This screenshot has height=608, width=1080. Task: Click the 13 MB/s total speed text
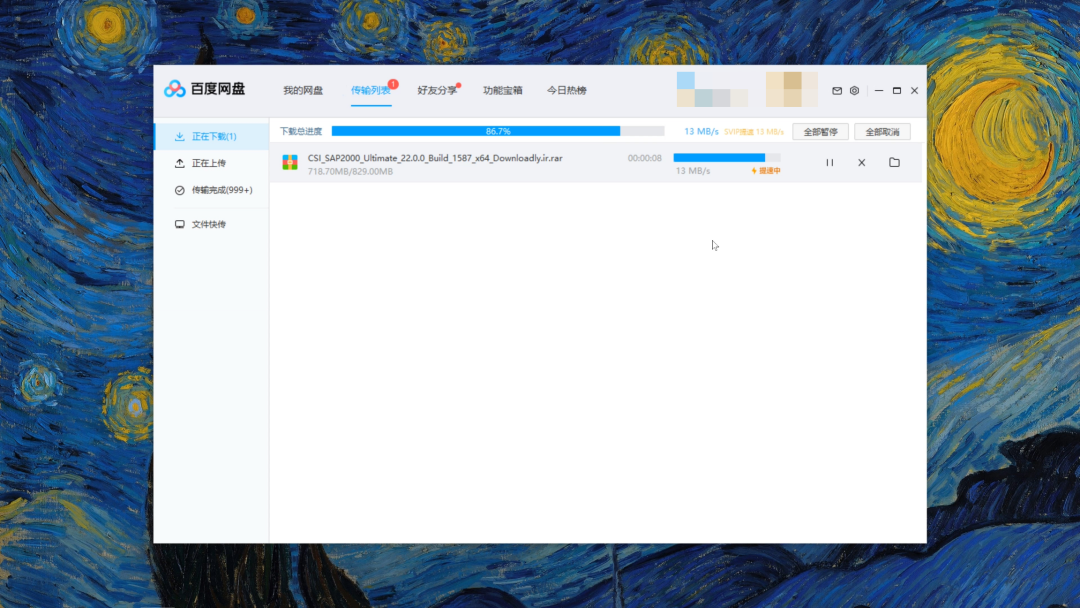click(701, 132)
